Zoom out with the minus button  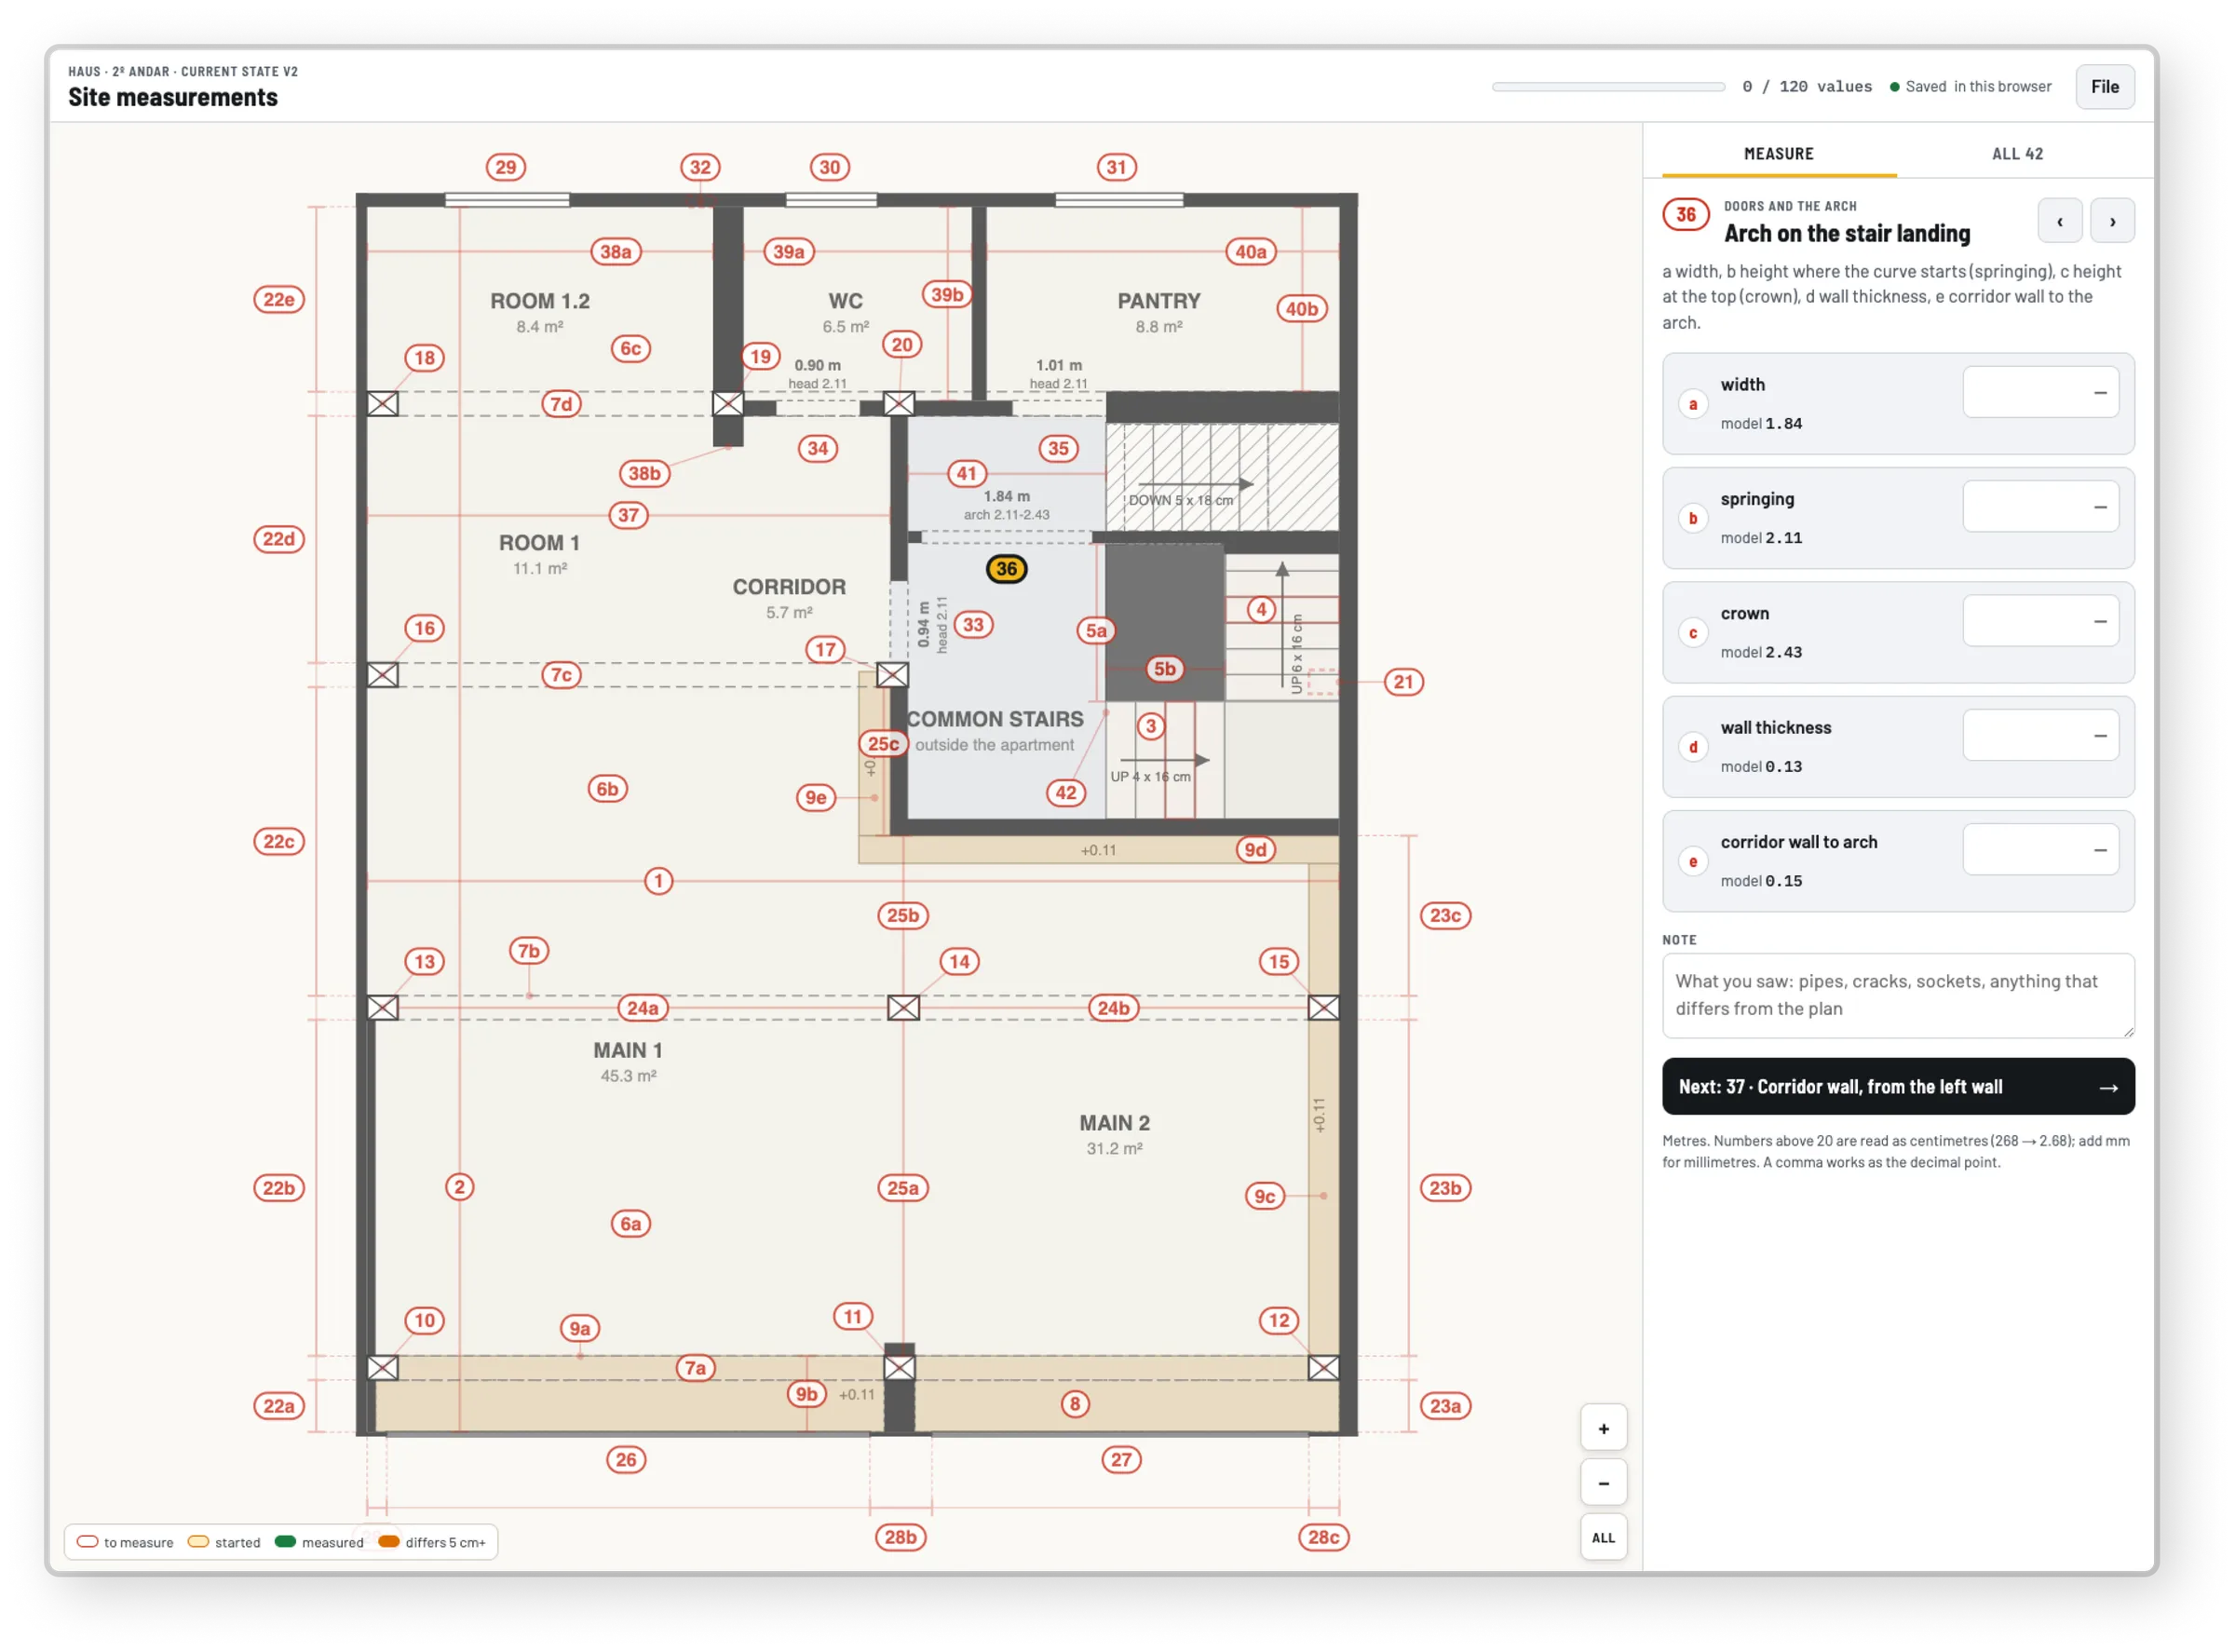point(1603,1483)
